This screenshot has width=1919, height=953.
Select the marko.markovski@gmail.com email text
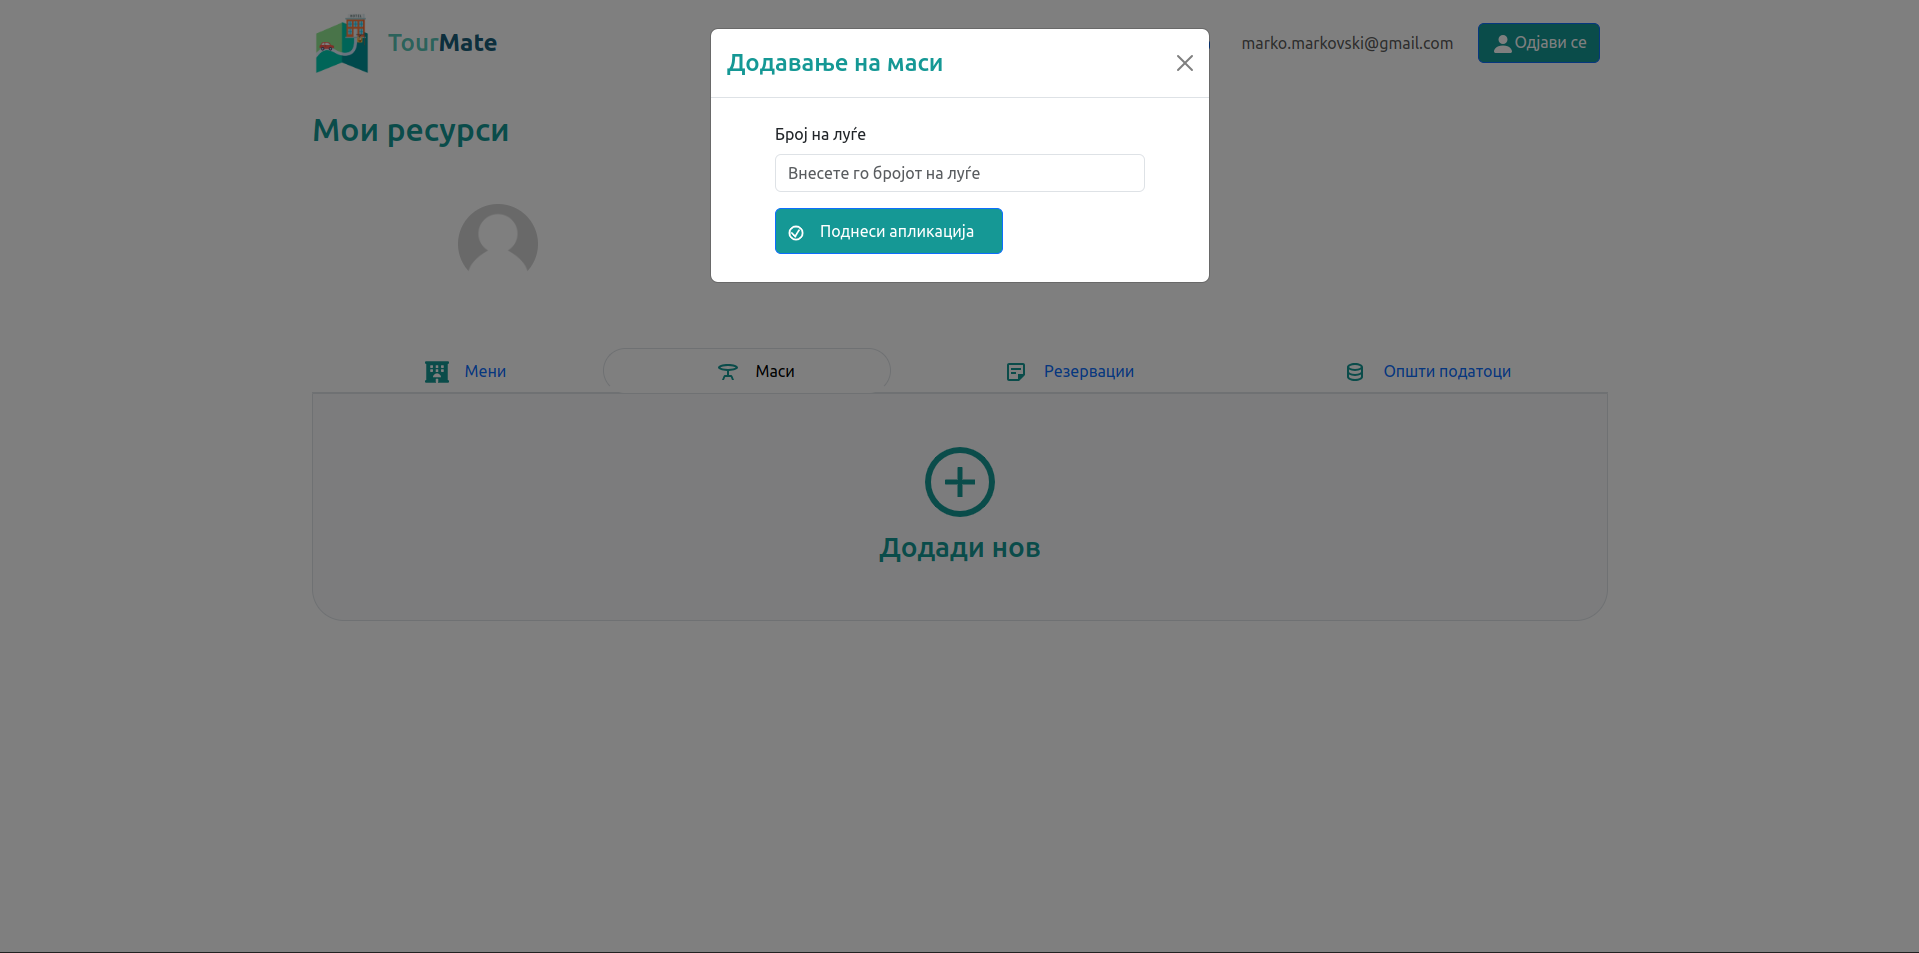click(x=1347, y=43)
